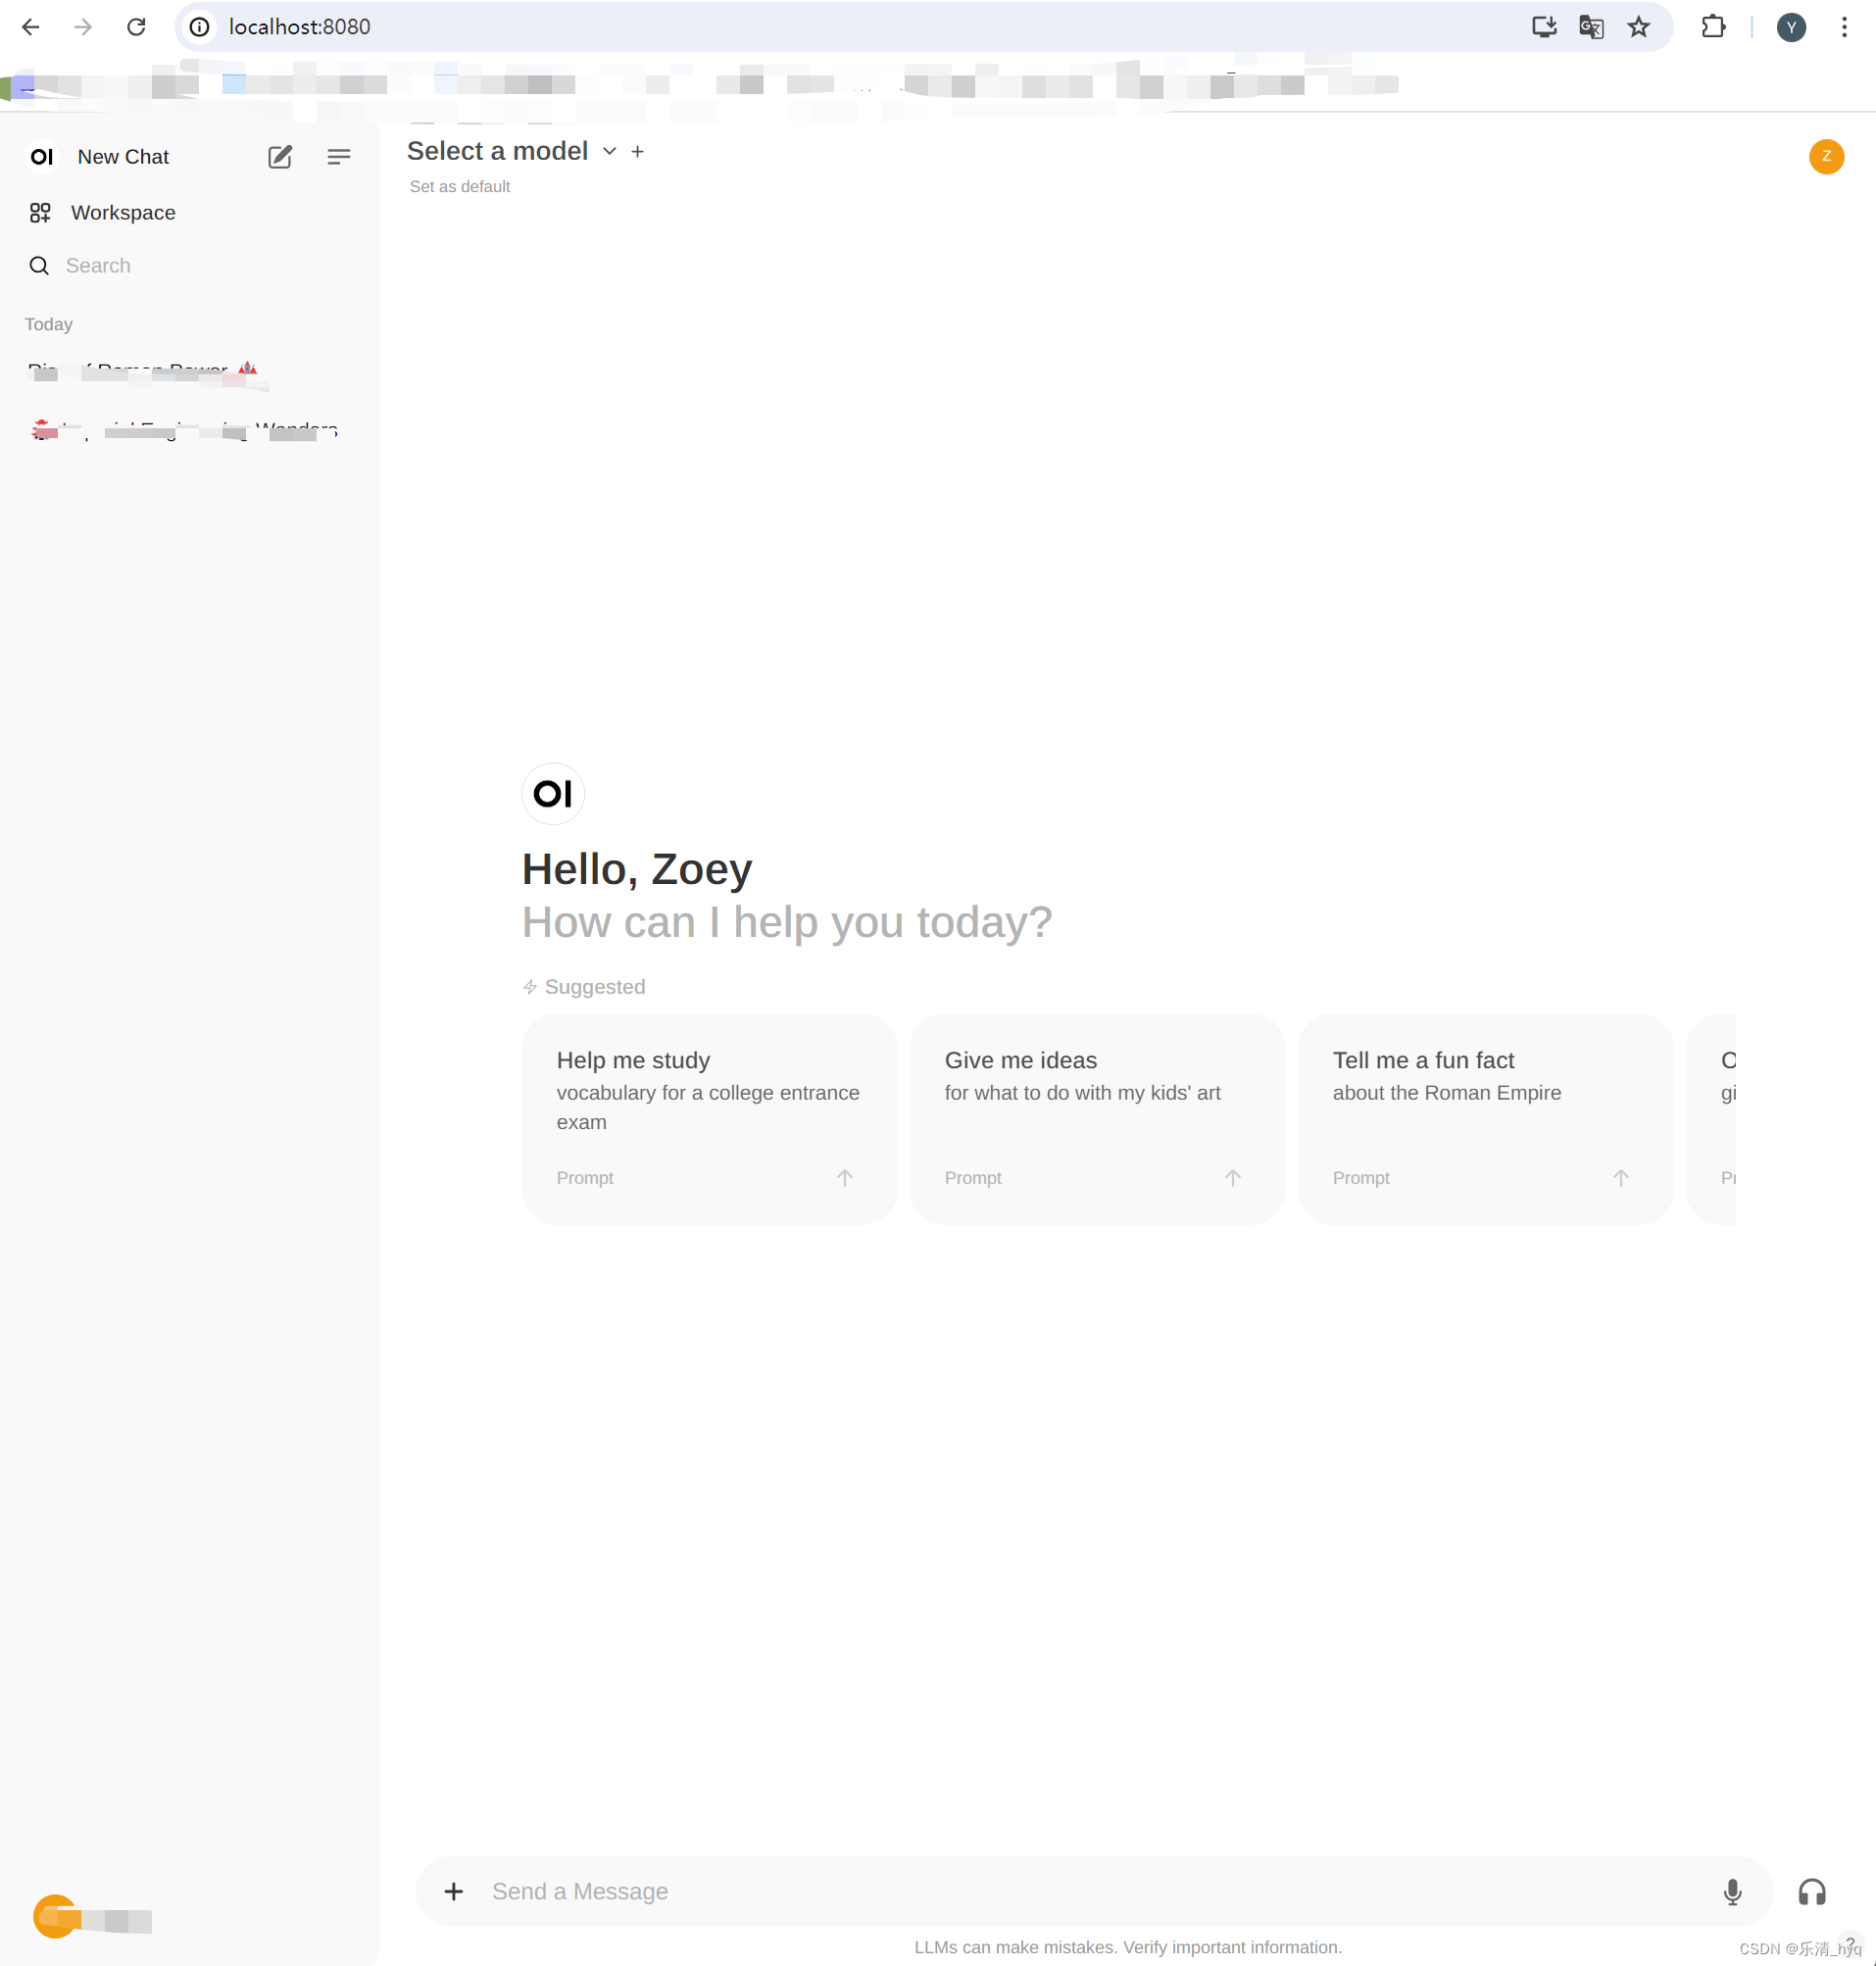Click arrow icon on Help me study card
This screenshot has height=1966, width=1876.
(x=845, y=1178)
